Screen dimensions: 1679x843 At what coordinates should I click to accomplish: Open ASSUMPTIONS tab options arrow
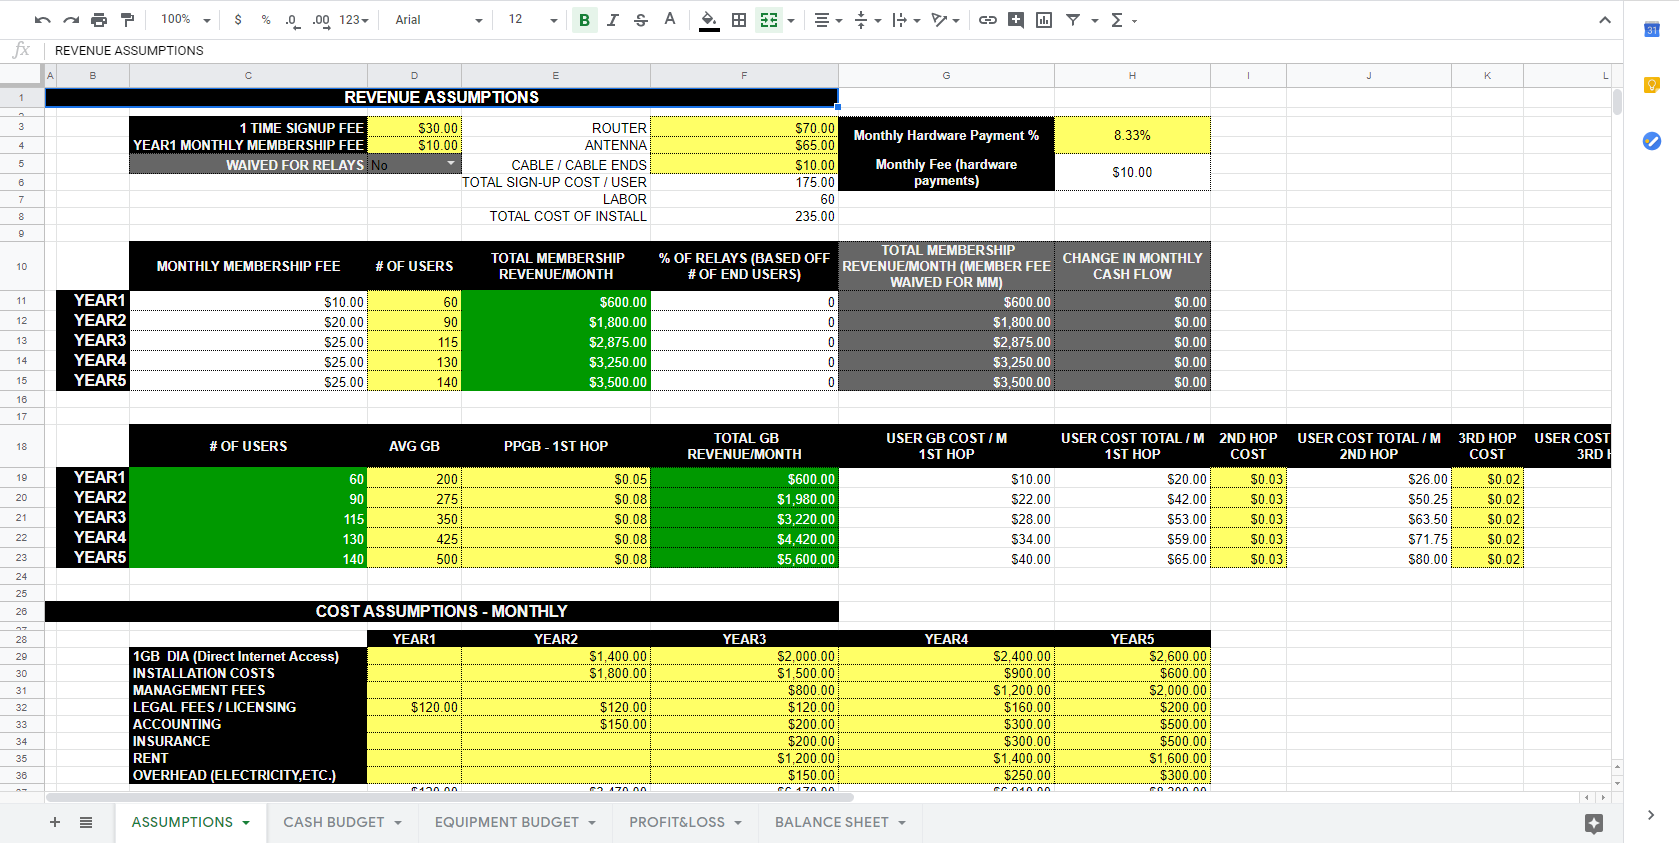point(246,823)
